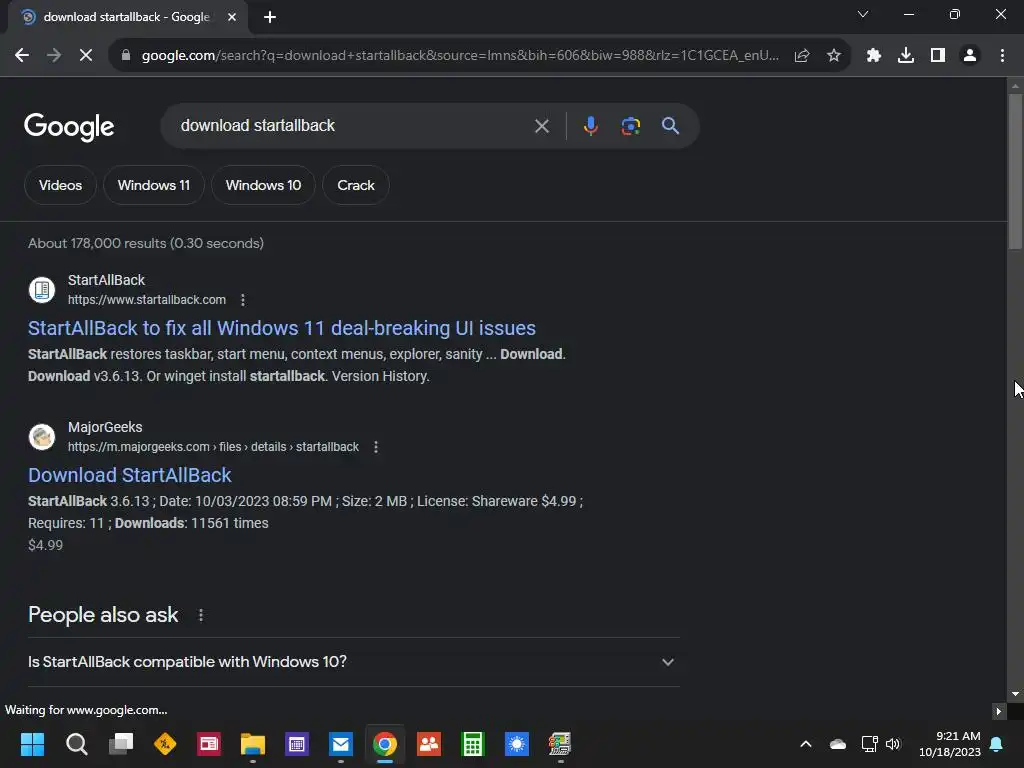The height and width of the screenshot is (768, 1024).
Task: Open the Windows Start menu
Action: 32,744
